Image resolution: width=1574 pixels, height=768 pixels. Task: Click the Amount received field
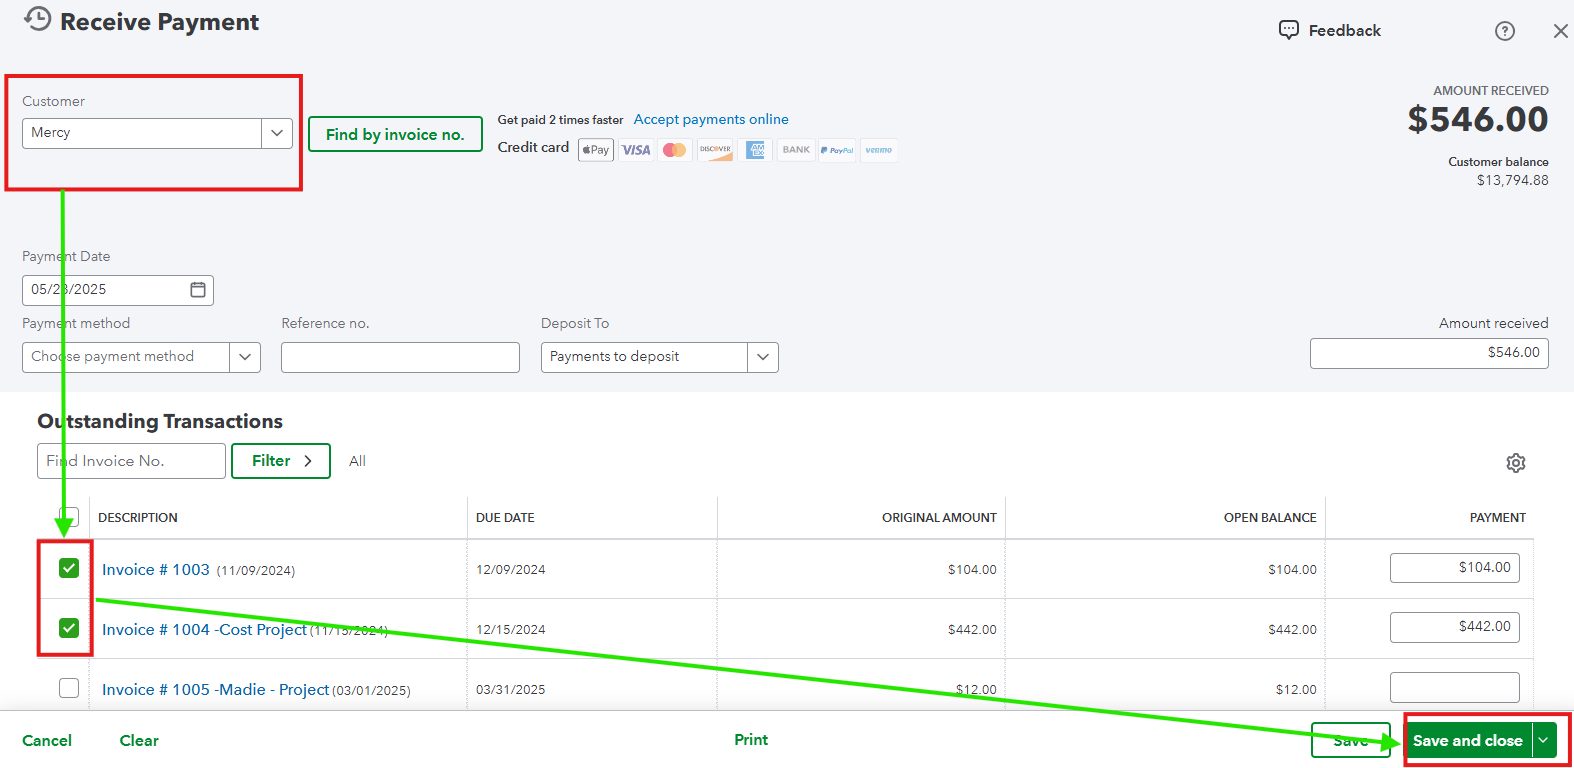(1429, 353)
